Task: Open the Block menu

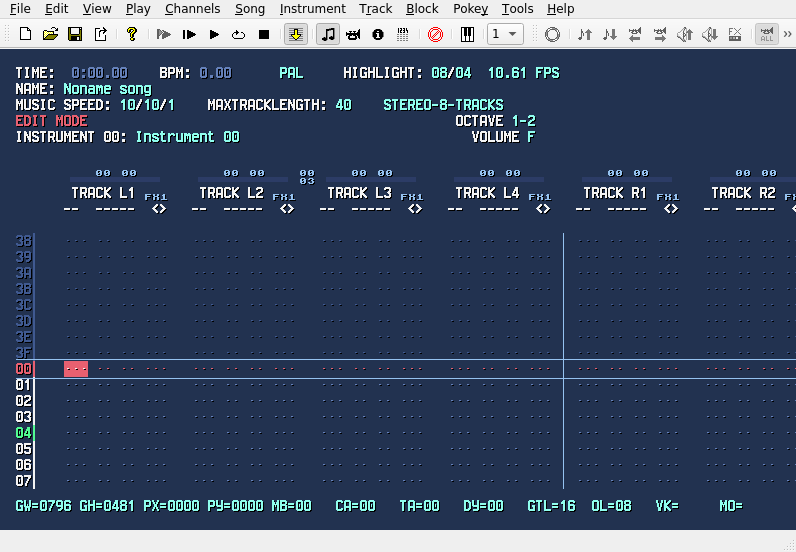Action: coord(422,9)
